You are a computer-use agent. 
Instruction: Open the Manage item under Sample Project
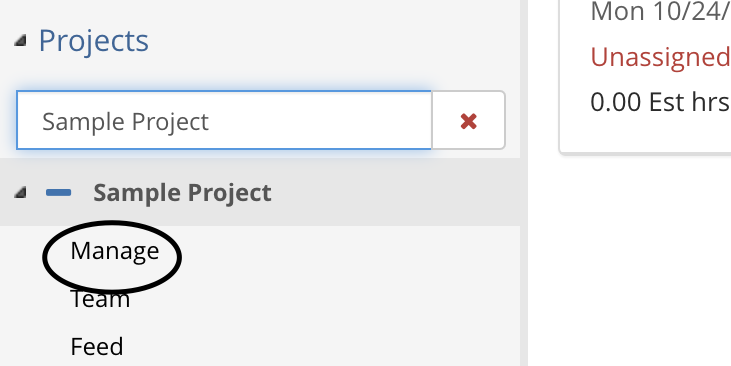[x=115, y=251]
